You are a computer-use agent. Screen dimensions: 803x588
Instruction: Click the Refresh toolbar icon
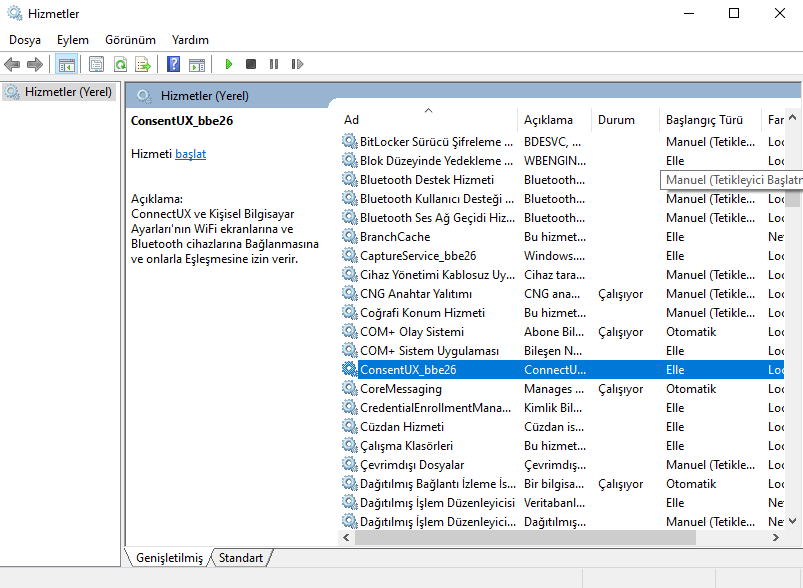pos(120,64)
